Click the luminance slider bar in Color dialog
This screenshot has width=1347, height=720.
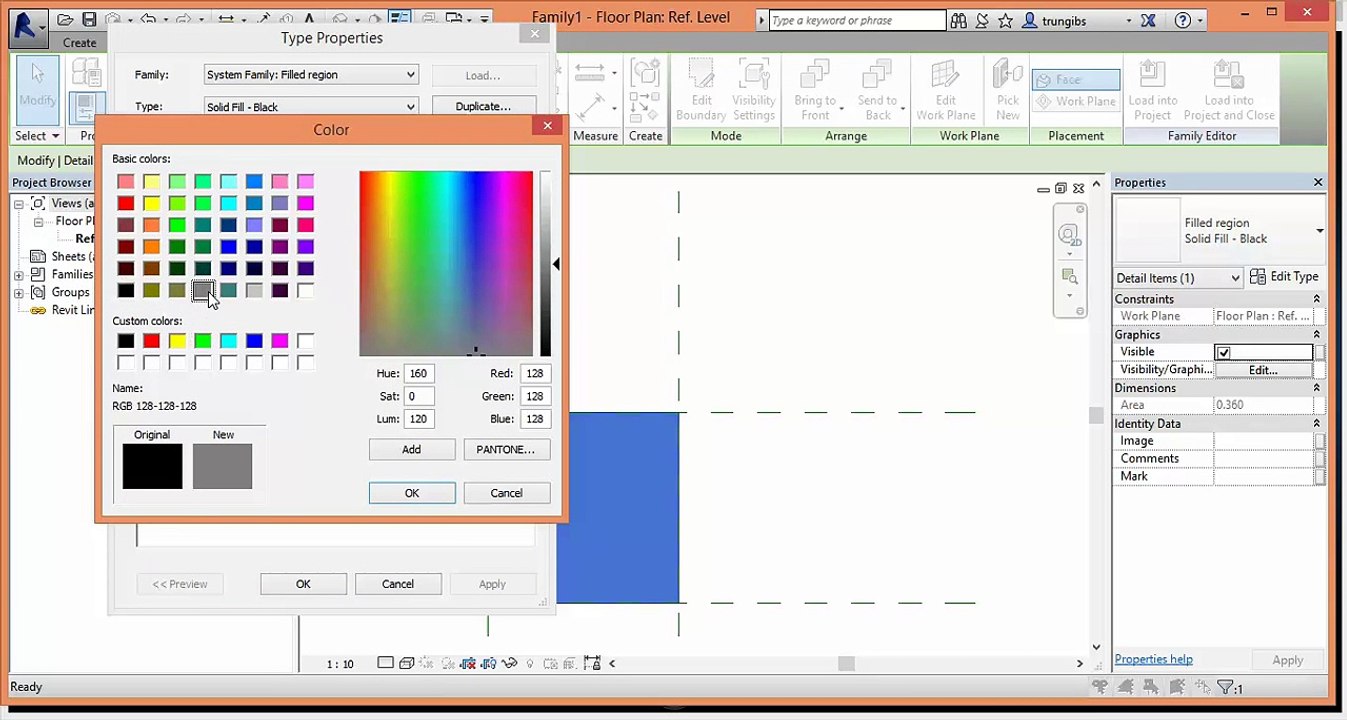[545, 264]
